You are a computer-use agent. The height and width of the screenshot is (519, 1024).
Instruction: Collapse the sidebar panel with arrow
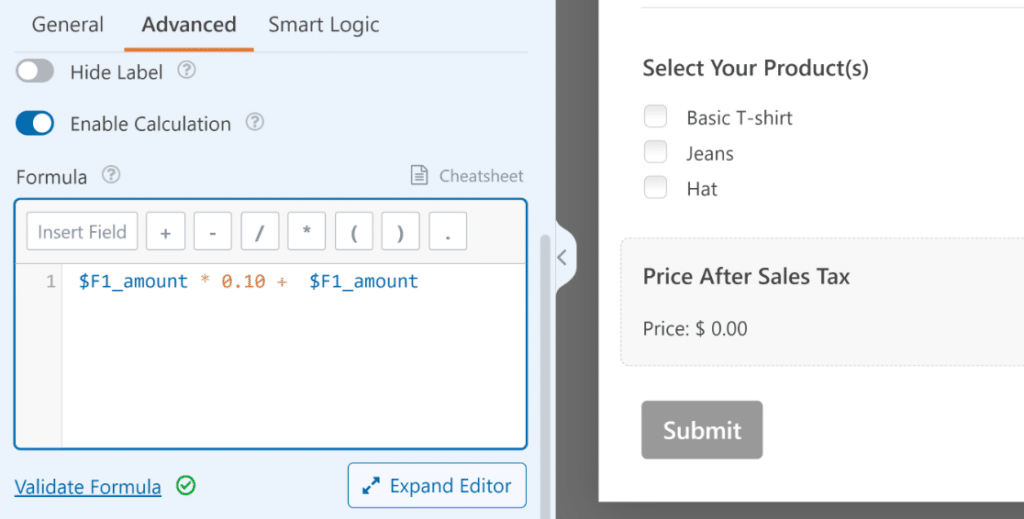562,257
